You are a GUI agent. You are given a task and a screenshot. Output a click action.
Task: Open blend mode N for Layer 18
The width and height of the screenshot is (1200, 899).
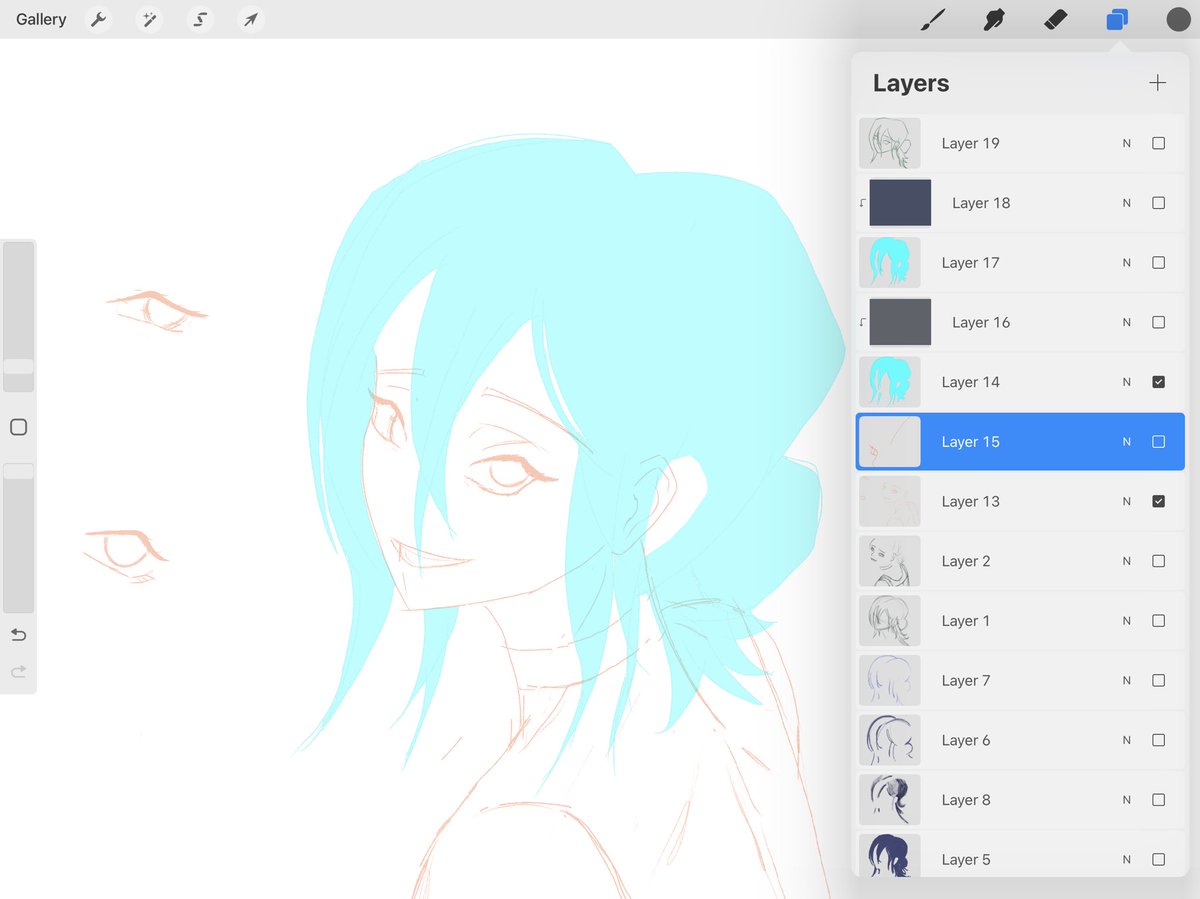coord(1127,203)
